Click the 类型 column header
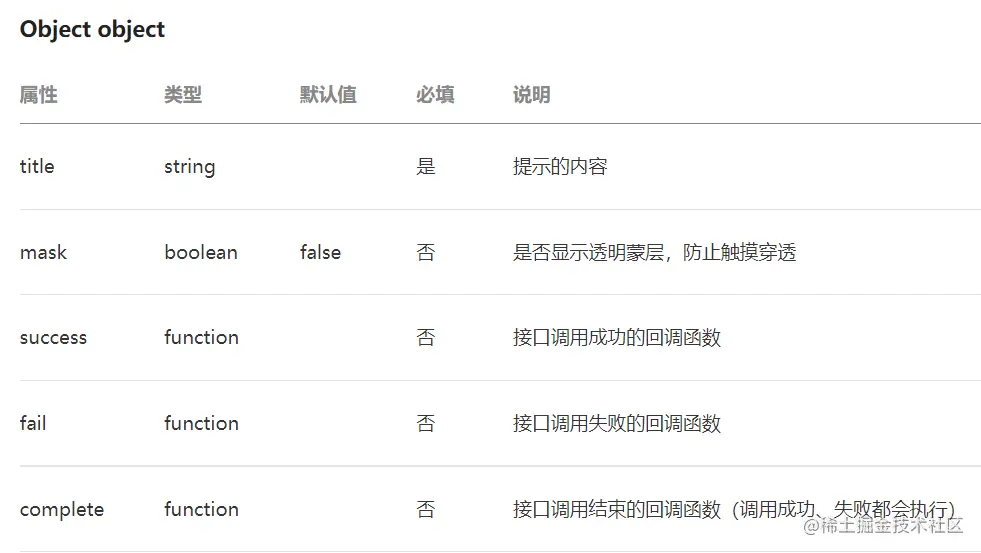The image size is (981, 553). pyautogui.click(x=183, y=95)
